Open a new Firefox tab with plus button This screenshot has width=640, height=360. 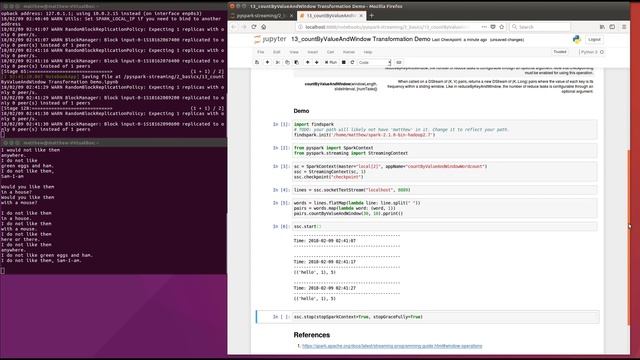pos(372,16)
